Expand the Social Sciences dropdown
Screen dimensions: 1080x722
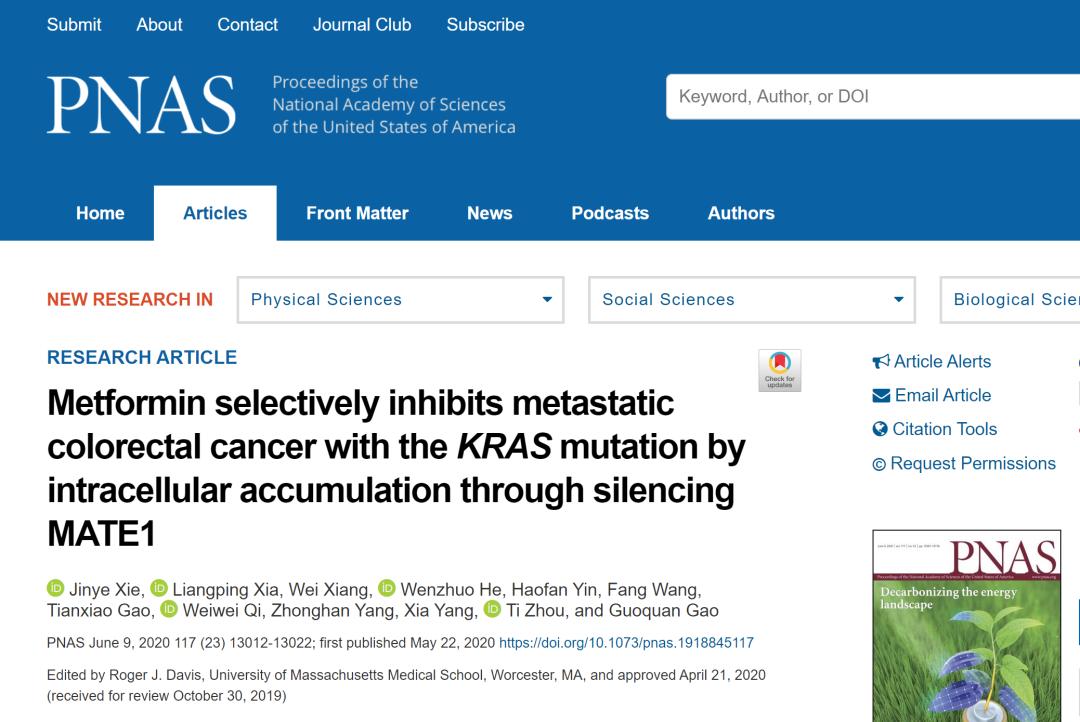[752, 300]
